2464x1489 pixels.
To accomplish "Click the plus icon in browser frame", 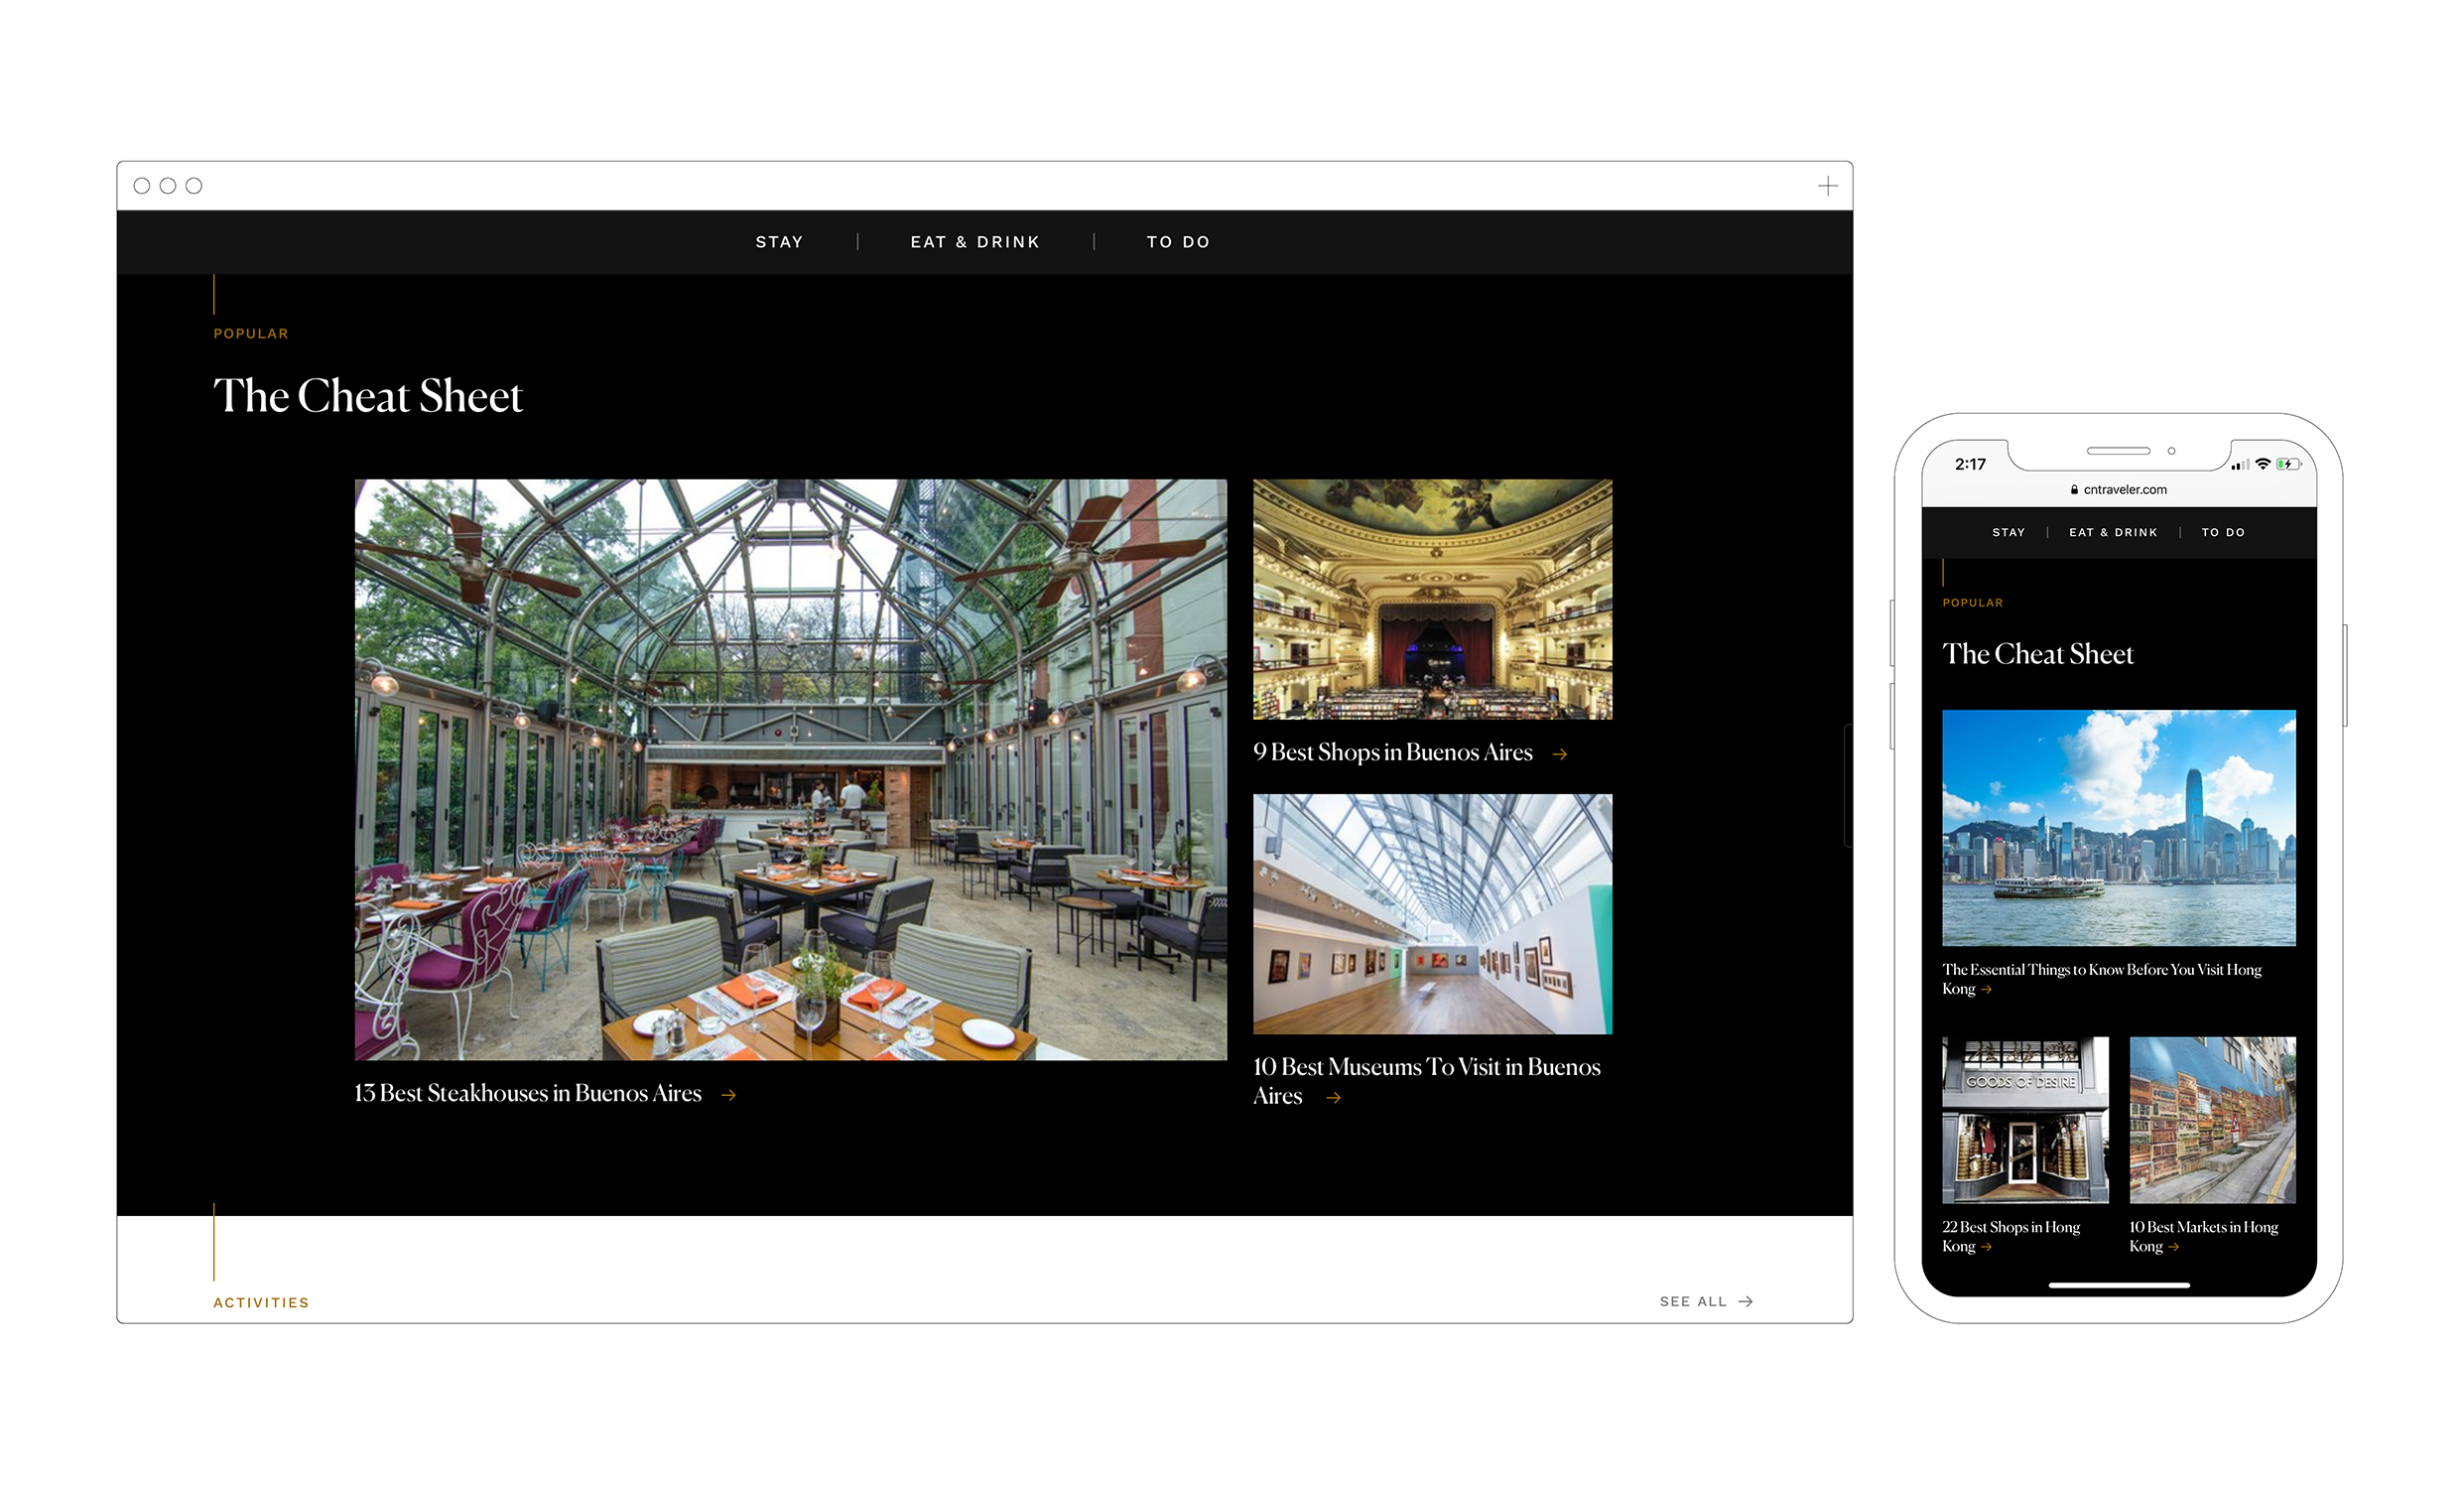I will click(1827, 186).
